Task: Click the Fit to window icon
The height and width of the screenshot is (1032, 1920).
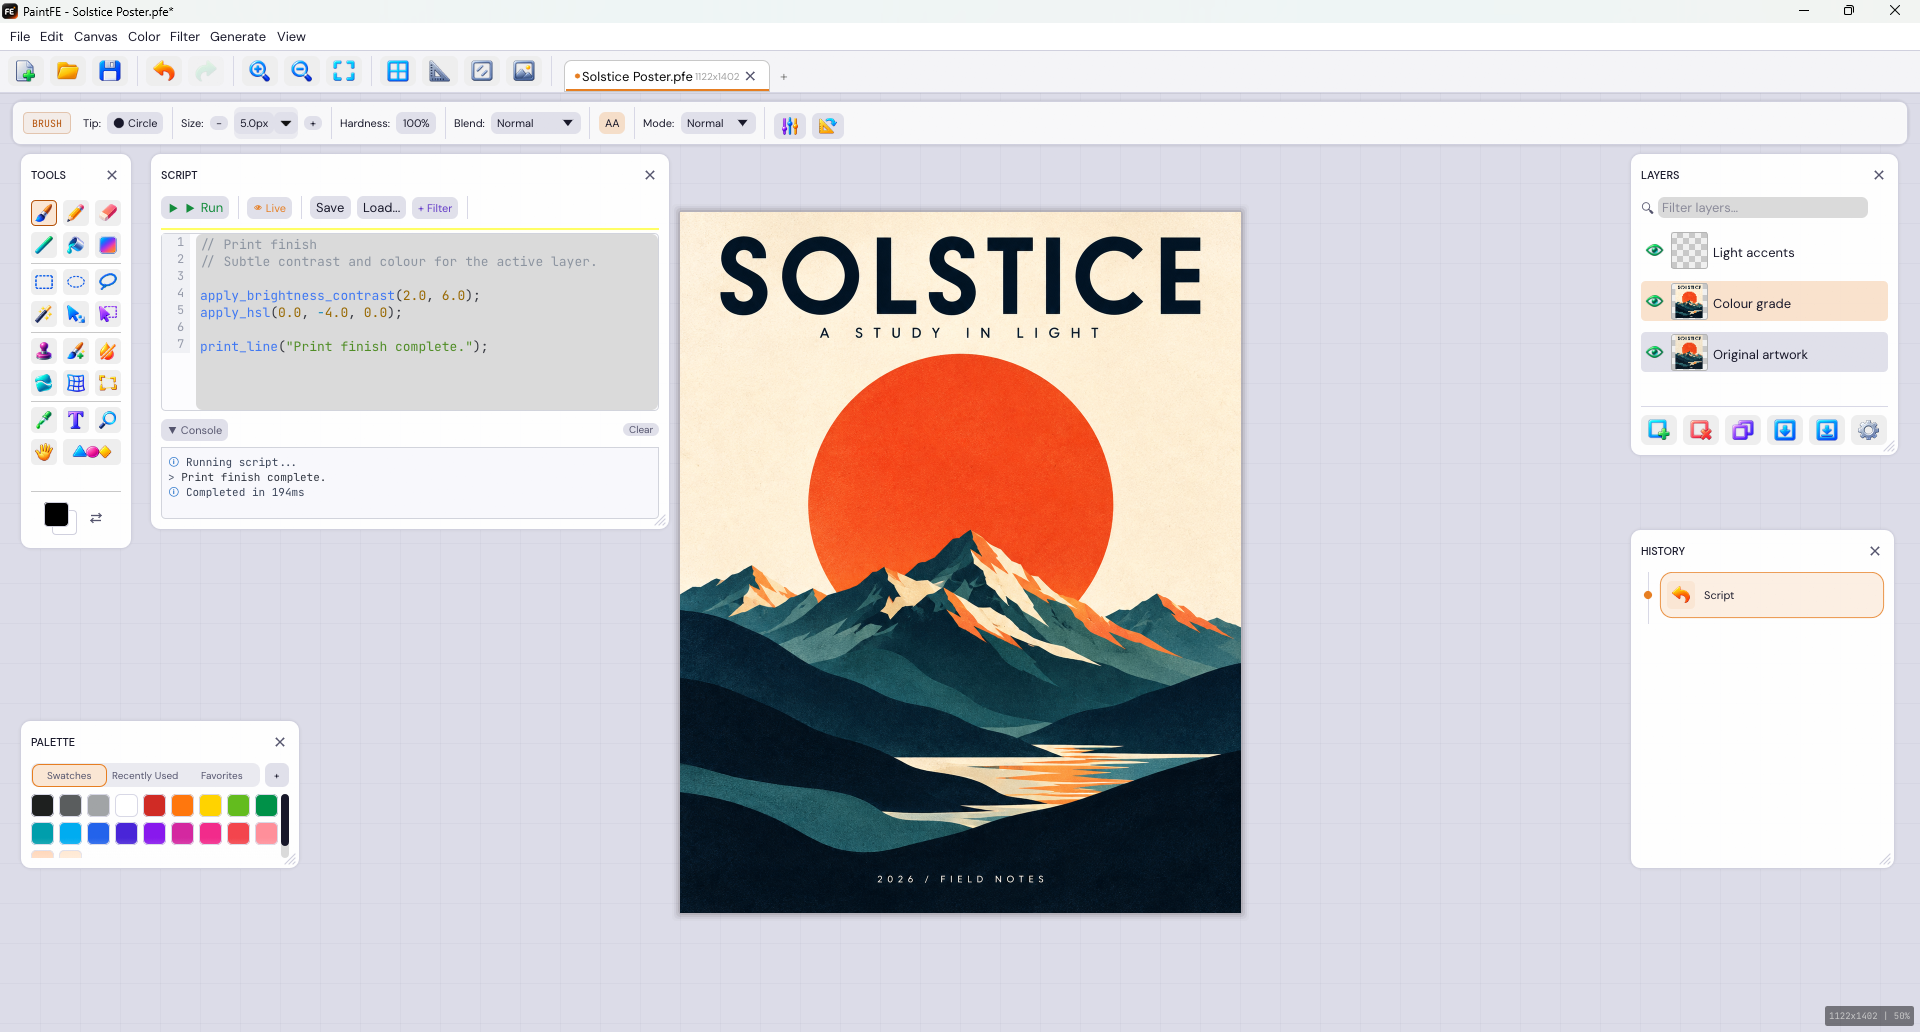Action: (x=344, y=71)
